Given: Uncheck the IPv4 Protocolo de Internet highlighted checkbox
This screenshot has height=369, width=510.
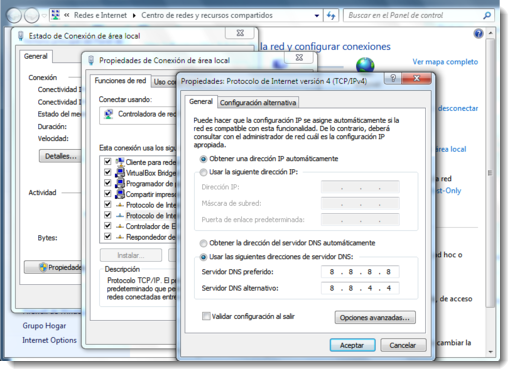Looking at the screenshot, I should coord(107,215).
